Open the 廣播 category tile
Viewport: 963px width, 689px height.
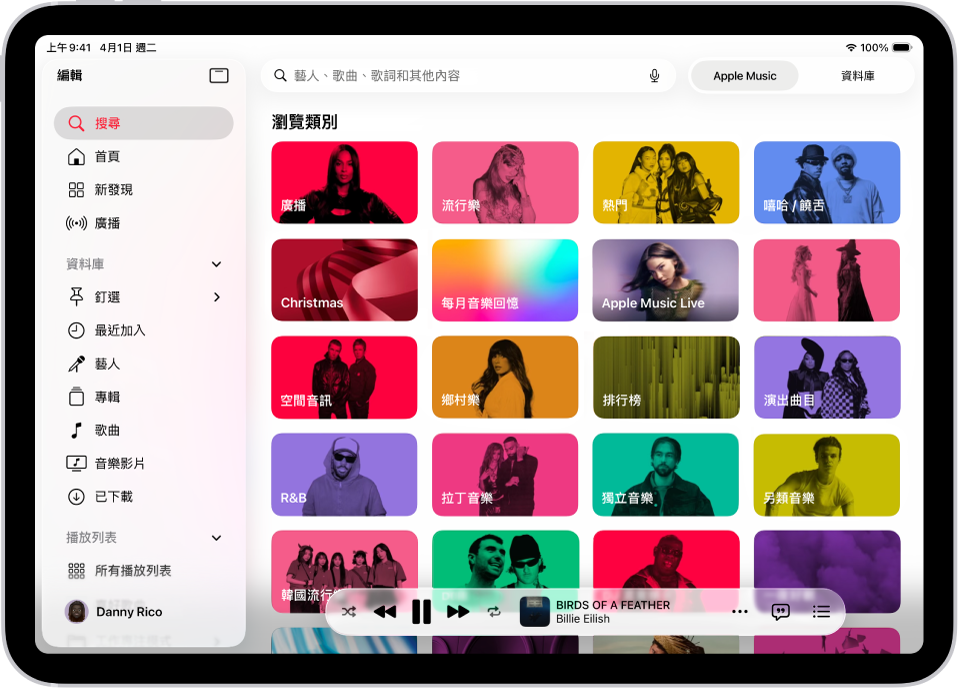[345, 182]
